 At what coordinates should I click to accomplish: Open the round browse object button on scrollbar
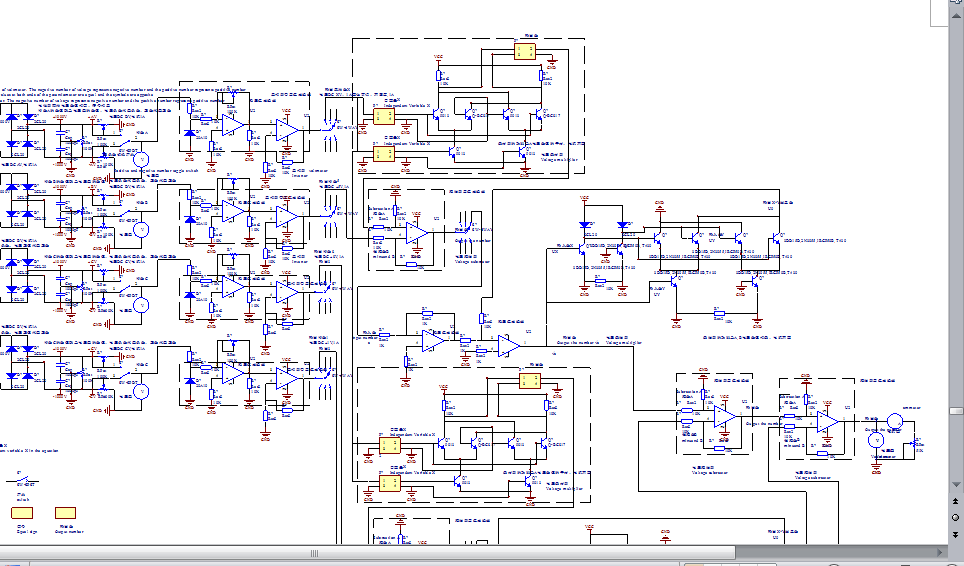pyautogui.click(x=956, y=517)
